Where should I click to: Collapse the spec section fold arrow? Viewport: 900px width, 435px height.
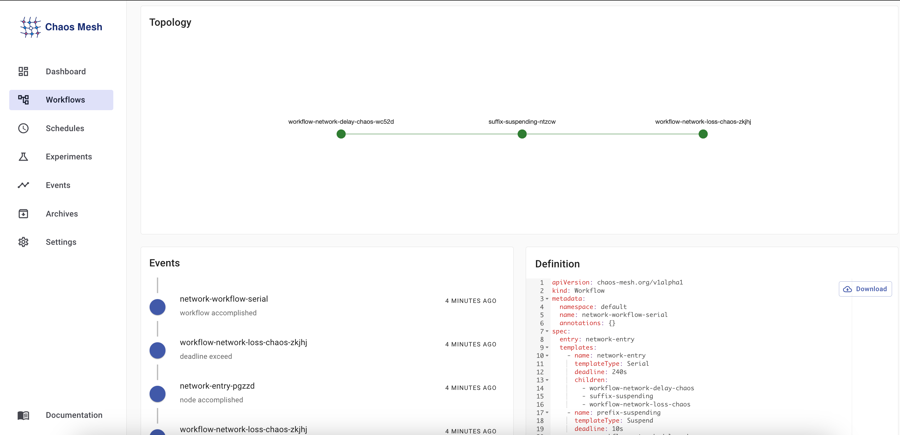[547, 331]
